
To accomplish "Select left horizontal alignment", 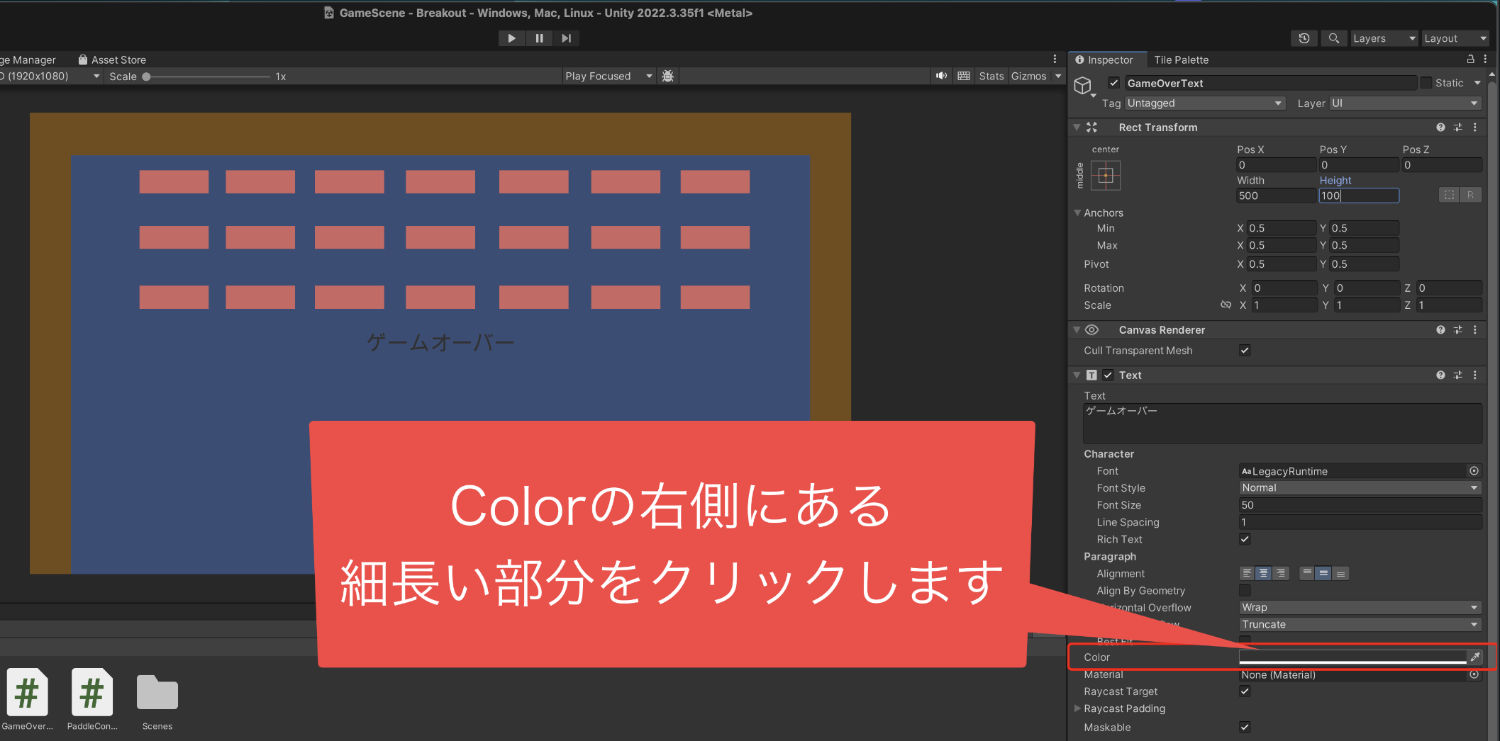I will coord(1247,573).
